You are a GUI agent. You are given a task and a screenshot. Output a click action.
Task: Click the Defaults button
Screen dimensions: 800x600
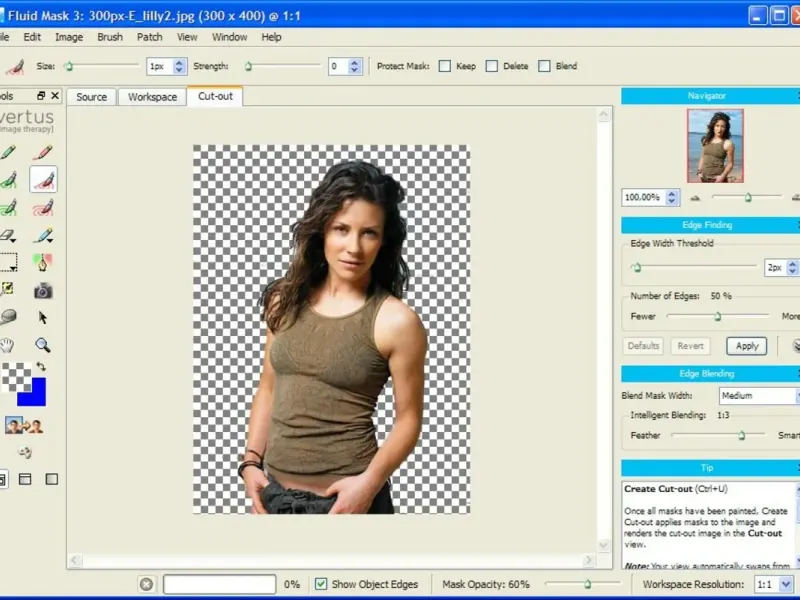(x=643, y=346)
